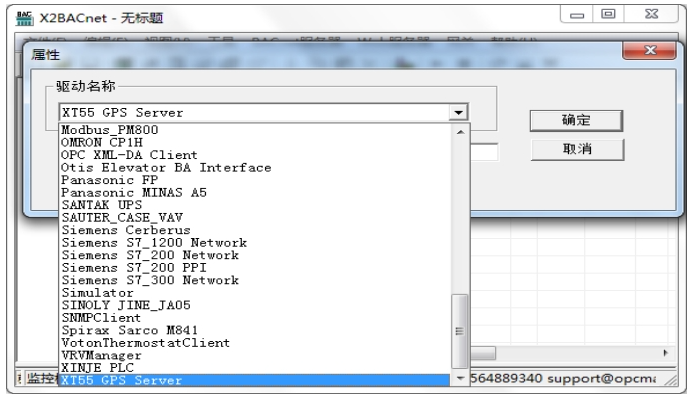Image resolution: width=690 pixels, height=398 pixels.
Task: Choose Simulator driver option
Action: point(255,293)
